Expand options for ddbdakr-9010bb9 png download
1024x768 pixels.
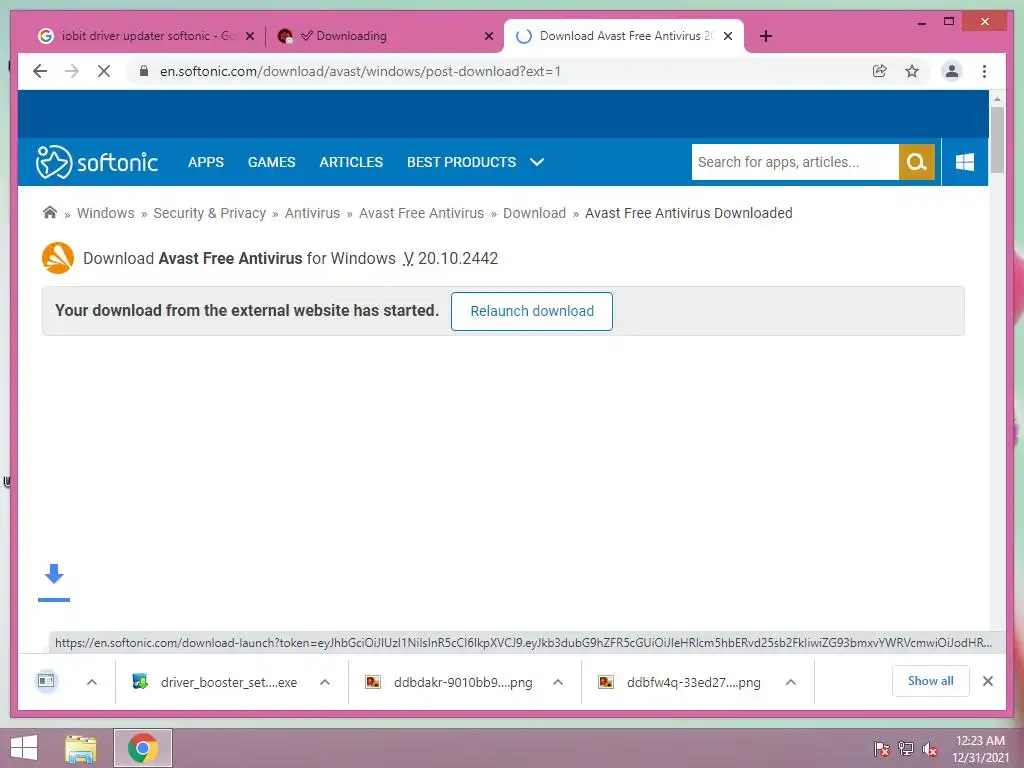[558, 682]
